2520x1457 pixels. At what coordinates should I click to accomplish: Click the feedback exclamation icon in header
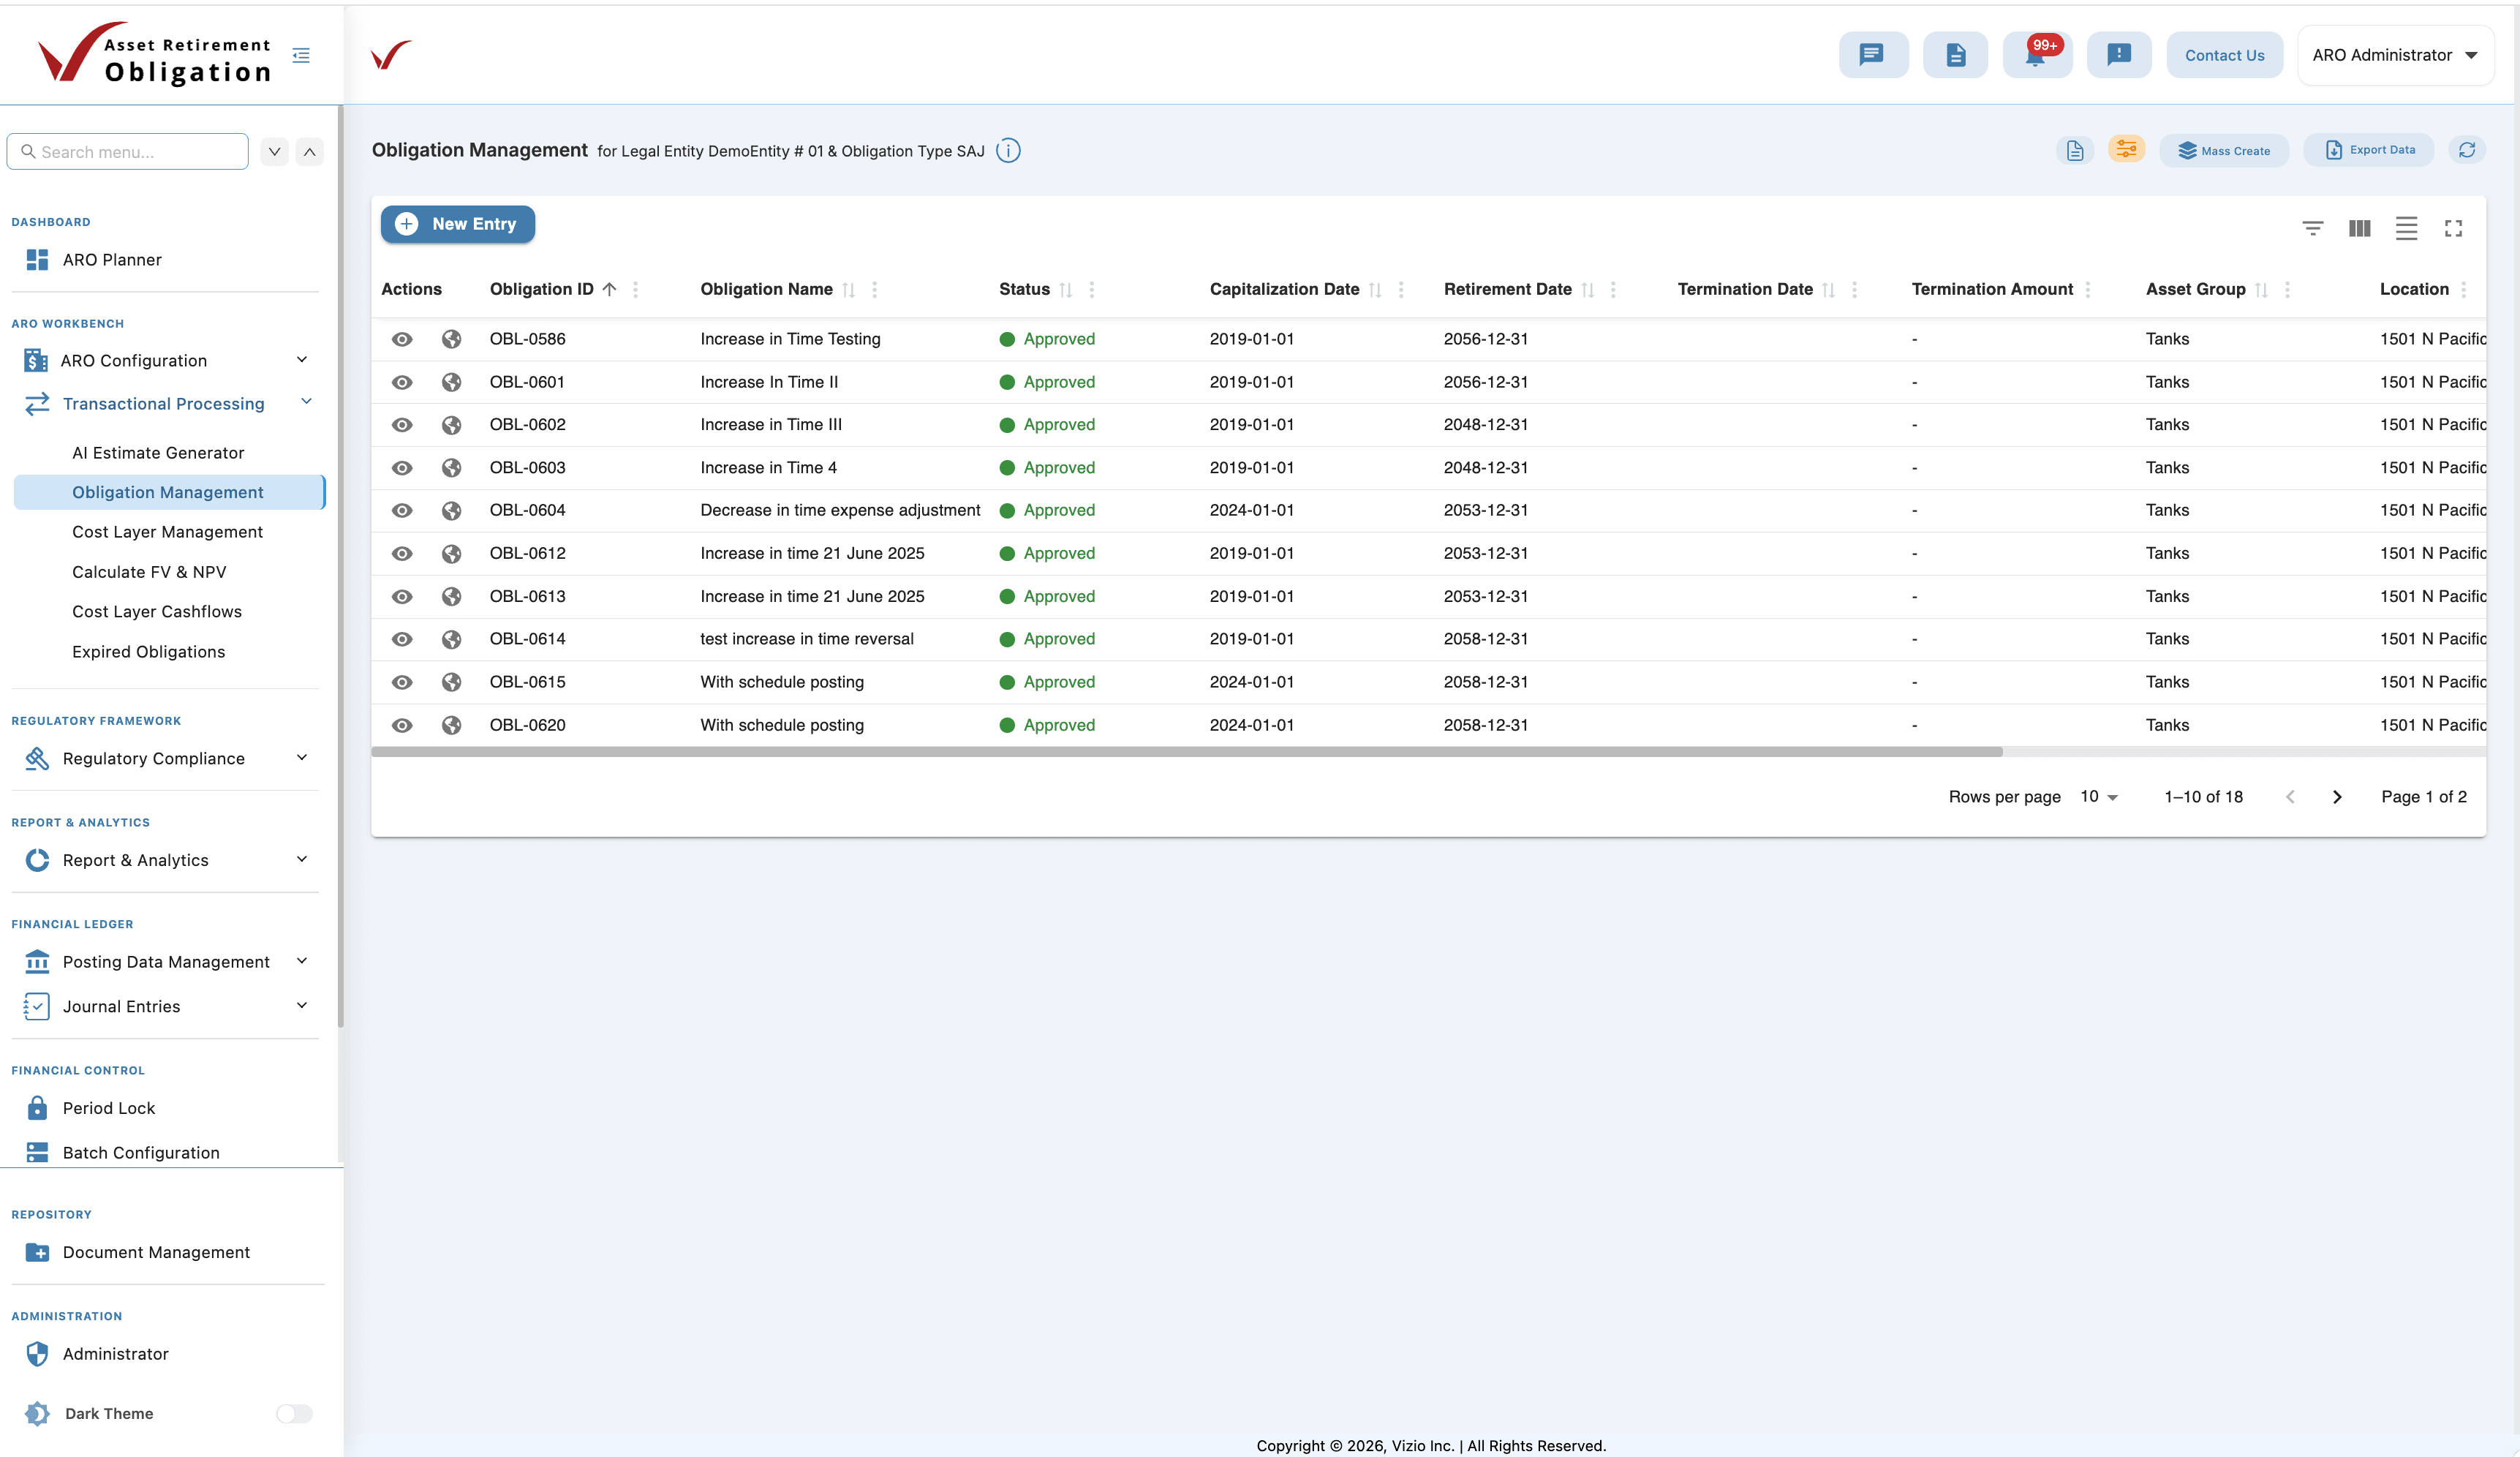coord(2118,55)
